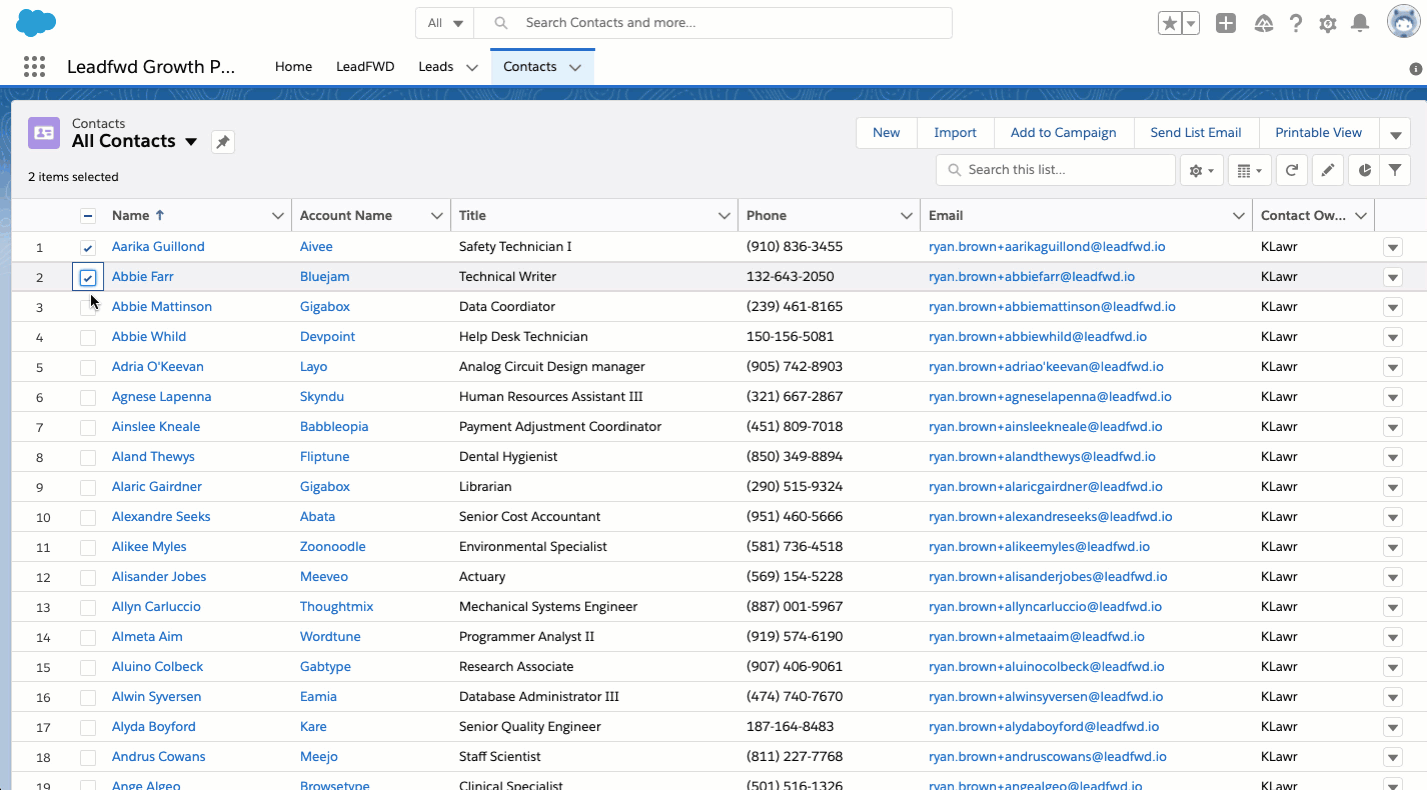
Task: Uncheck the Abbie Farr row checkbox
Action: pyautogui.click(x=88, y=277)
